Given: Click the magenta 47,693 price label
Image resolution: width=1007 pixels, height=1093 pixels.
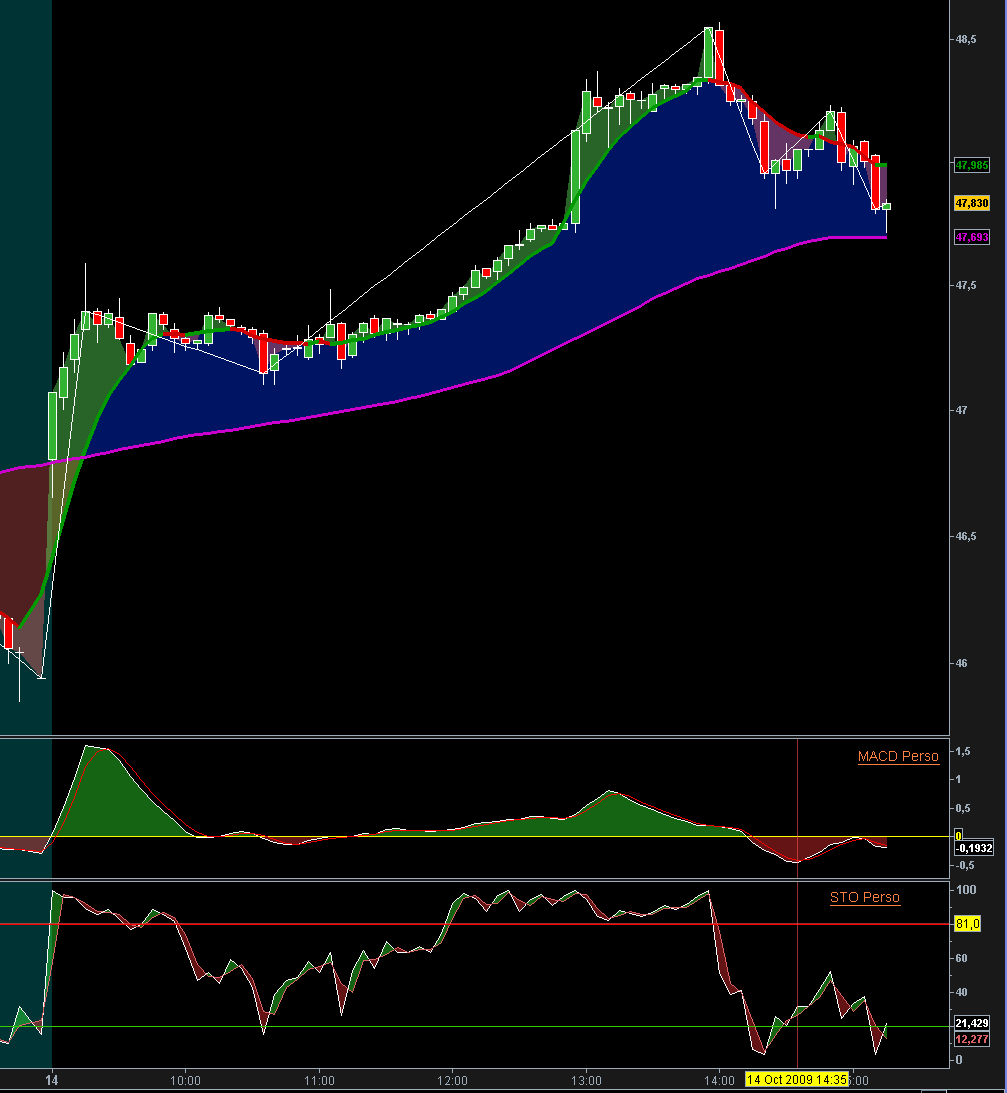Looking at the screenshot, I should tap(971, 237).
